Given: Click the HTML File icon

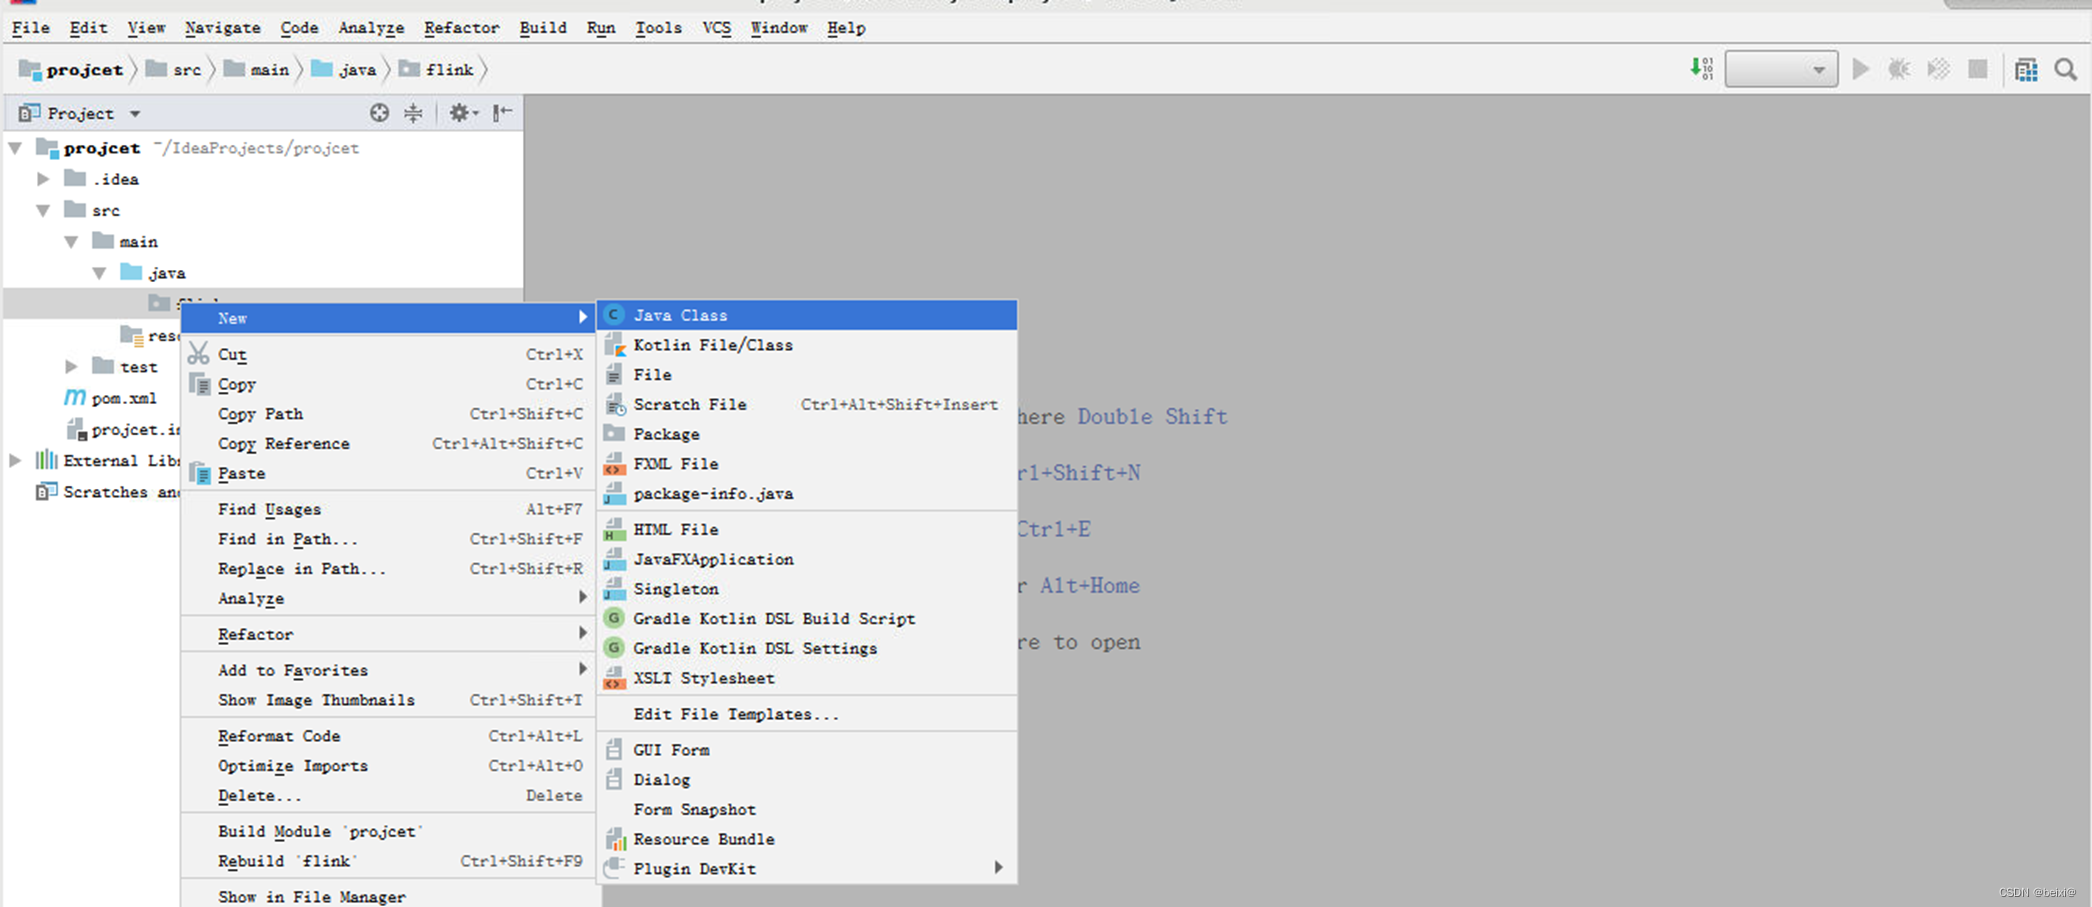Looking at the screenshot, I should pos(614,529).
